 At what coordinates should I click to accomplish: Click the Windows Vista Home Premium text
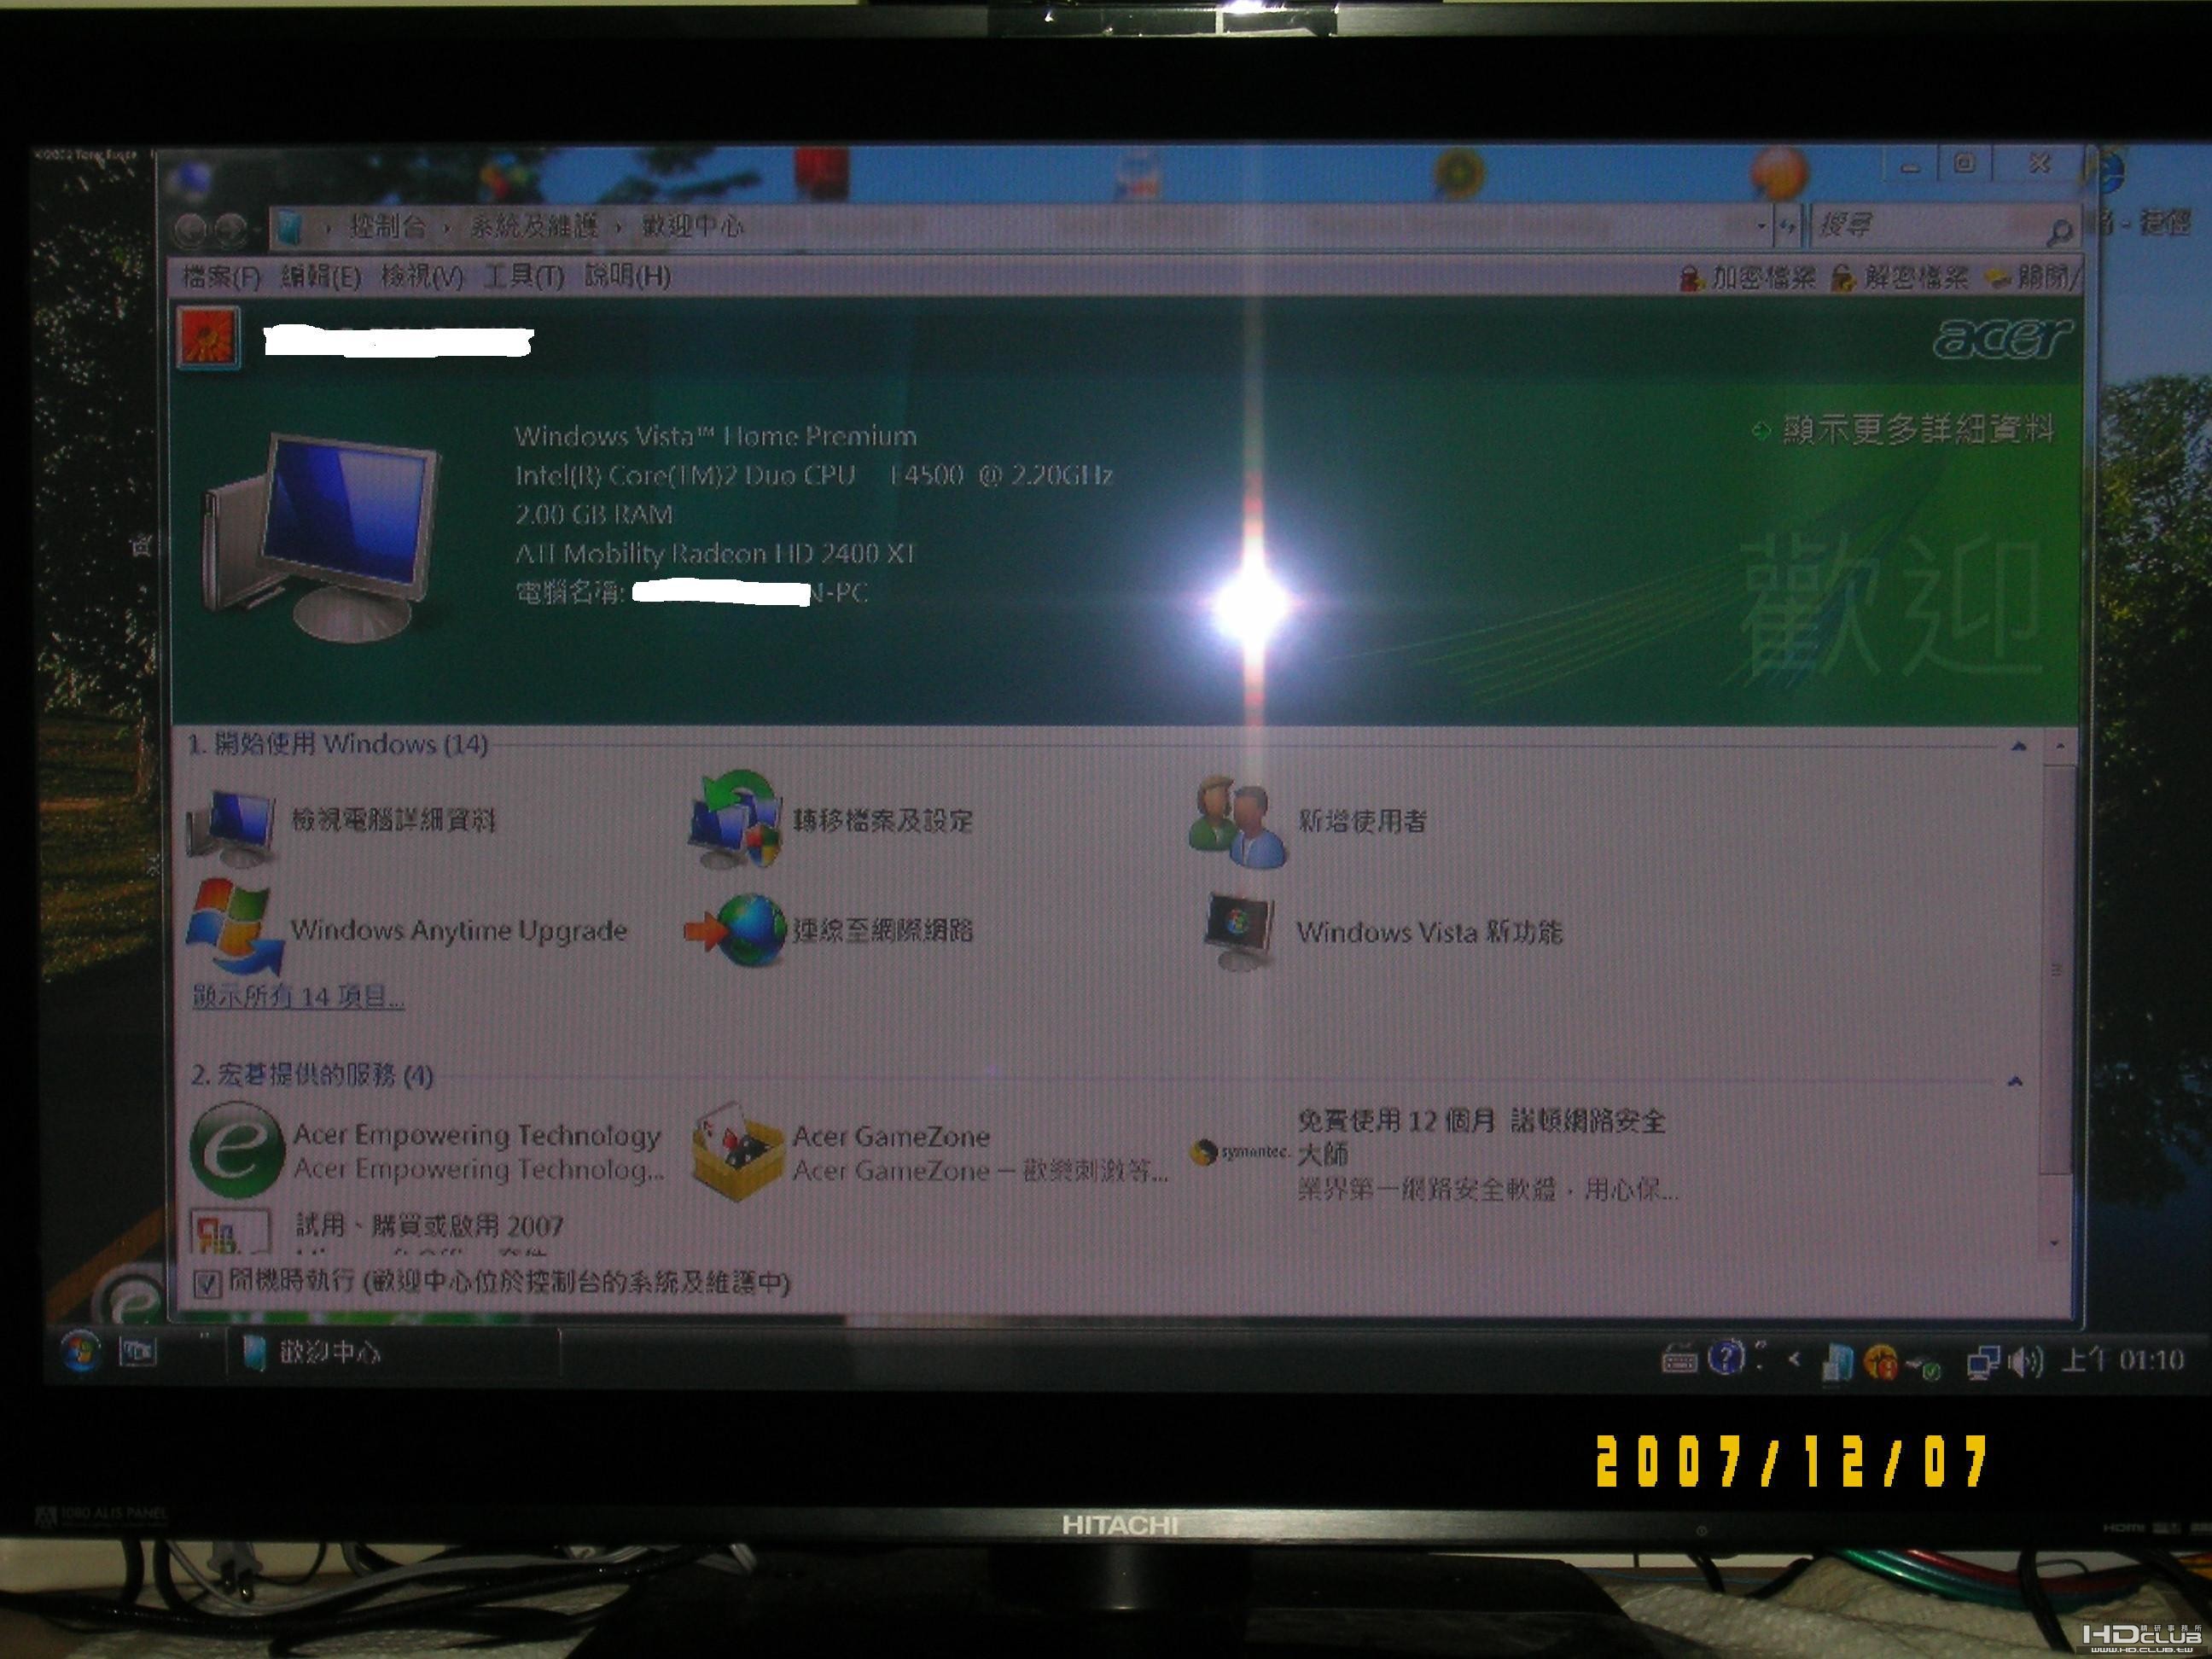(x=715, y=436)
